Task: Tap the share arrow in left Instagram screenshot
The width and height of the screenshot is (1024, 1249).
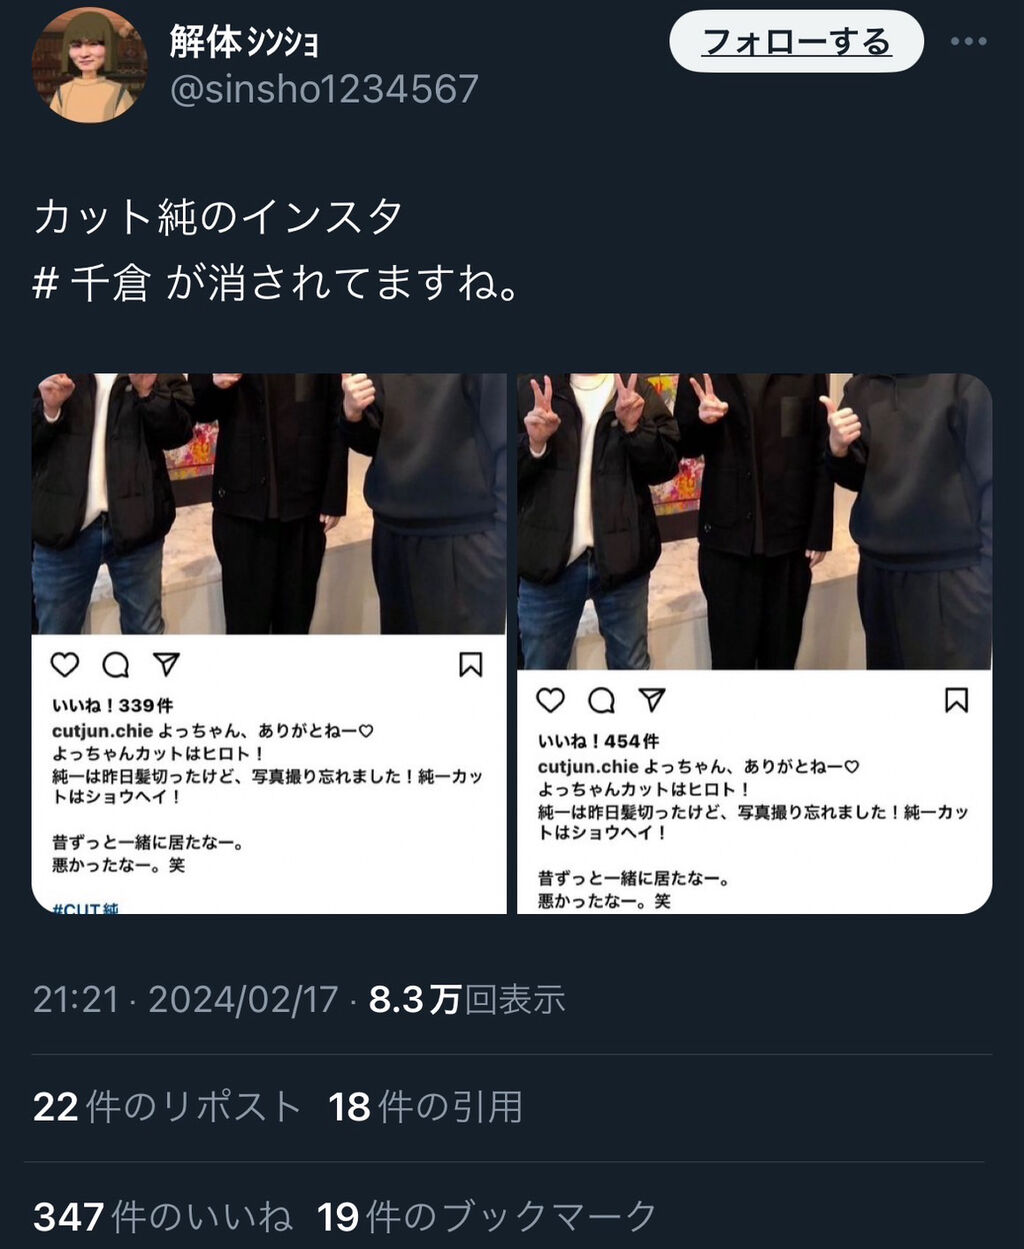Action: [x=166, y=664]
